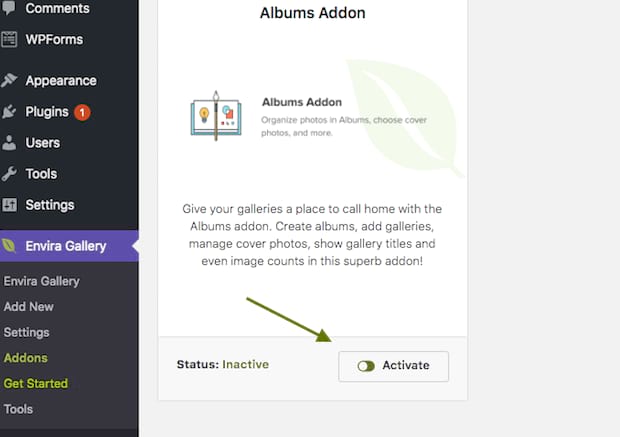Viewport: 620px width, 437px height.
Task: Open the Get Started submenu link
Action: 36,383
